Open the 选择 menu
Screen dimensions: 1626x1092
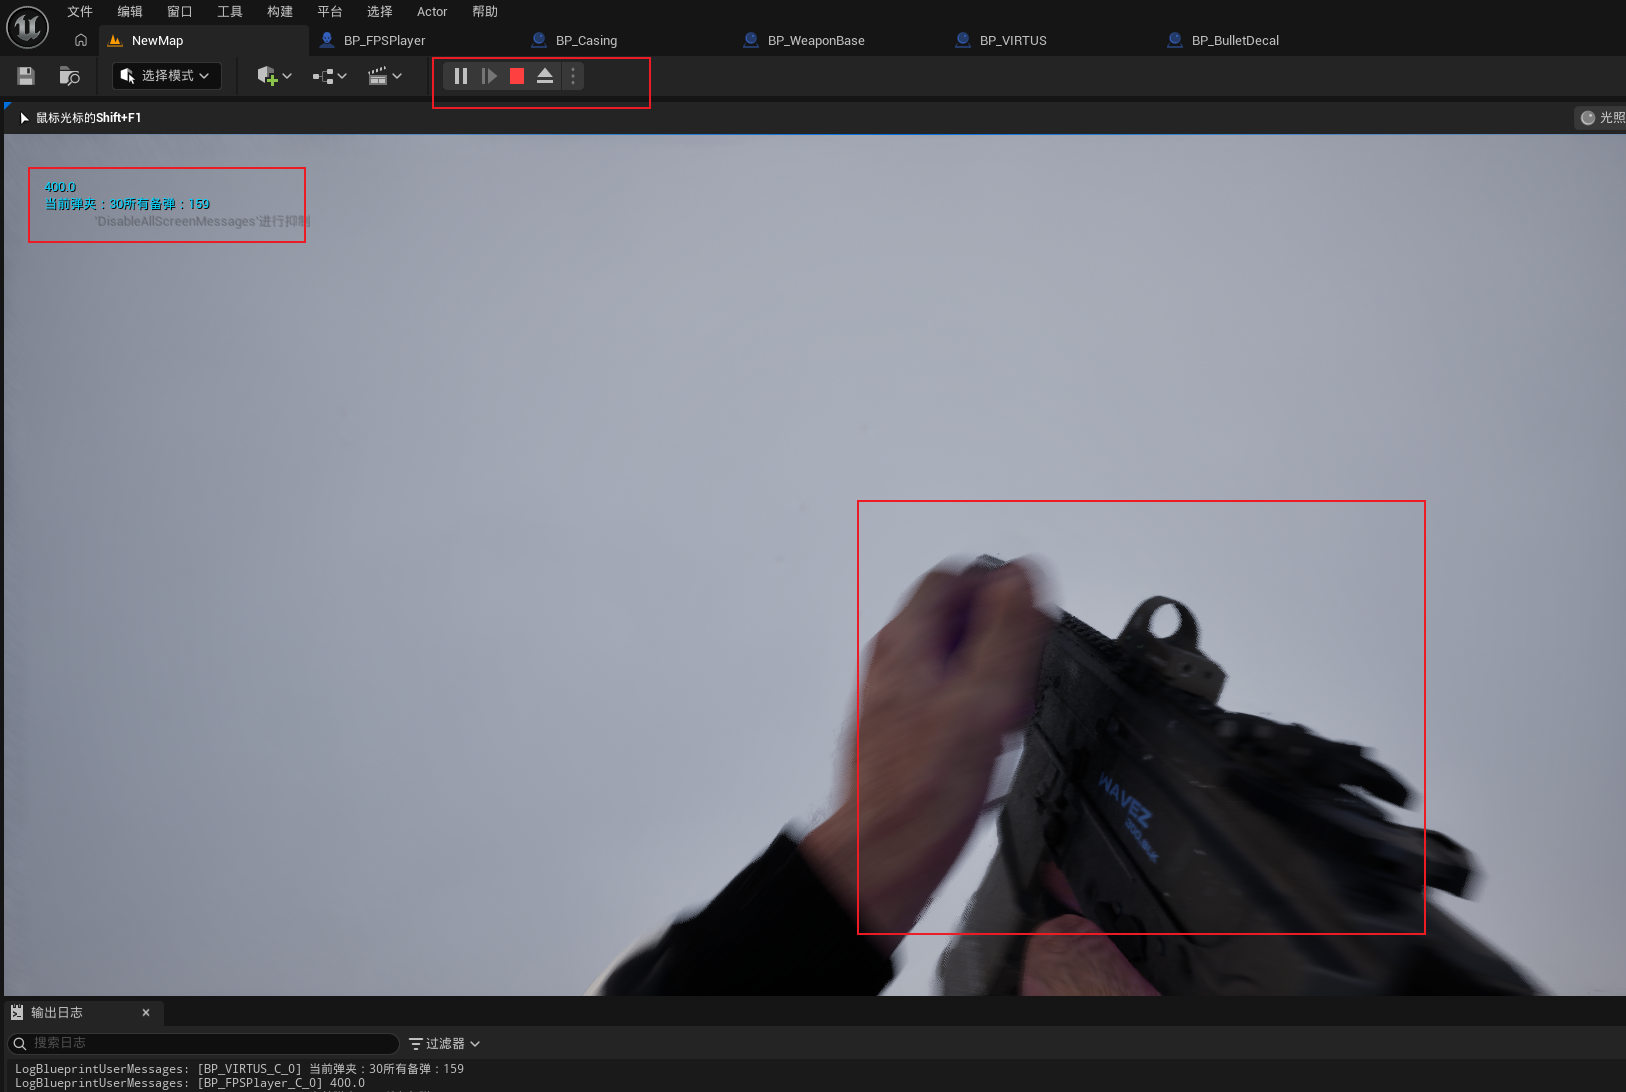pyautogui.click(x=380, y=12)
